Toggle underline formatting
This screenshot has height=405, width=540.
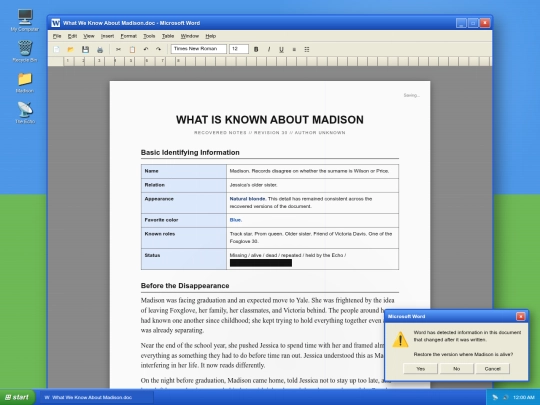pos(281,49)
